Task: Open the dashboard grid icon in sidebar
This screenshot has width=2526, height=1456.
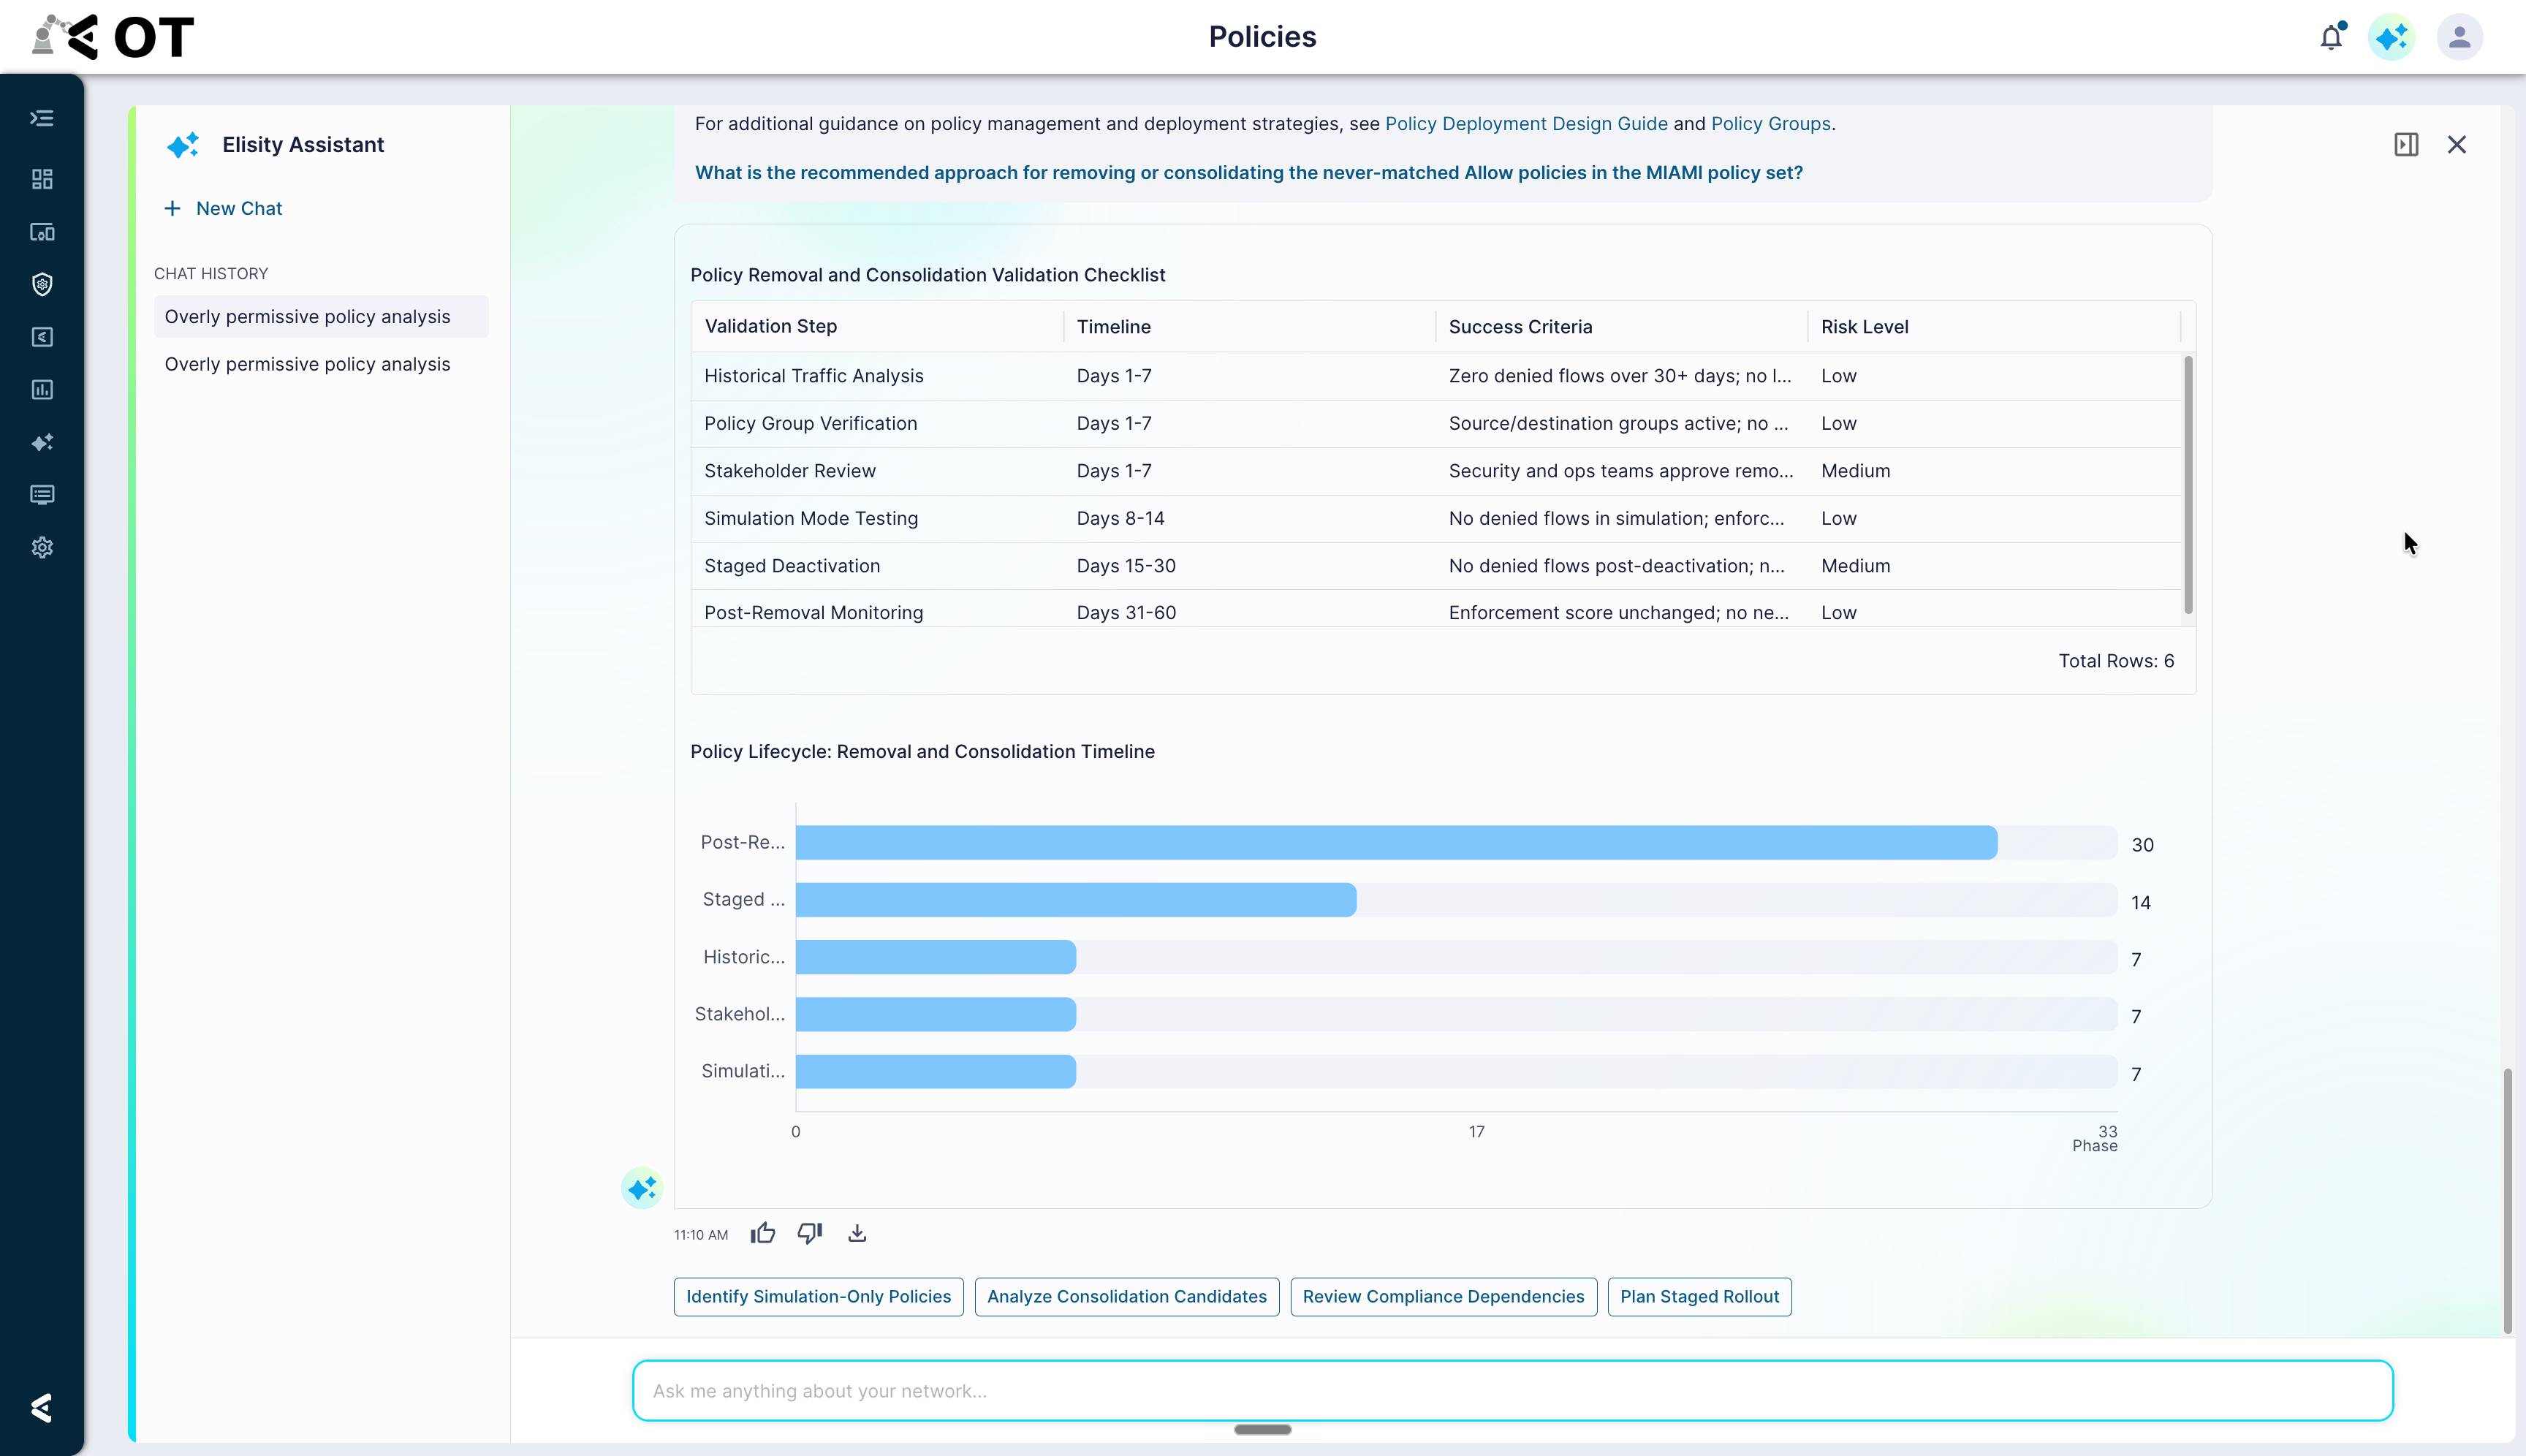Action: pos(42,179)
